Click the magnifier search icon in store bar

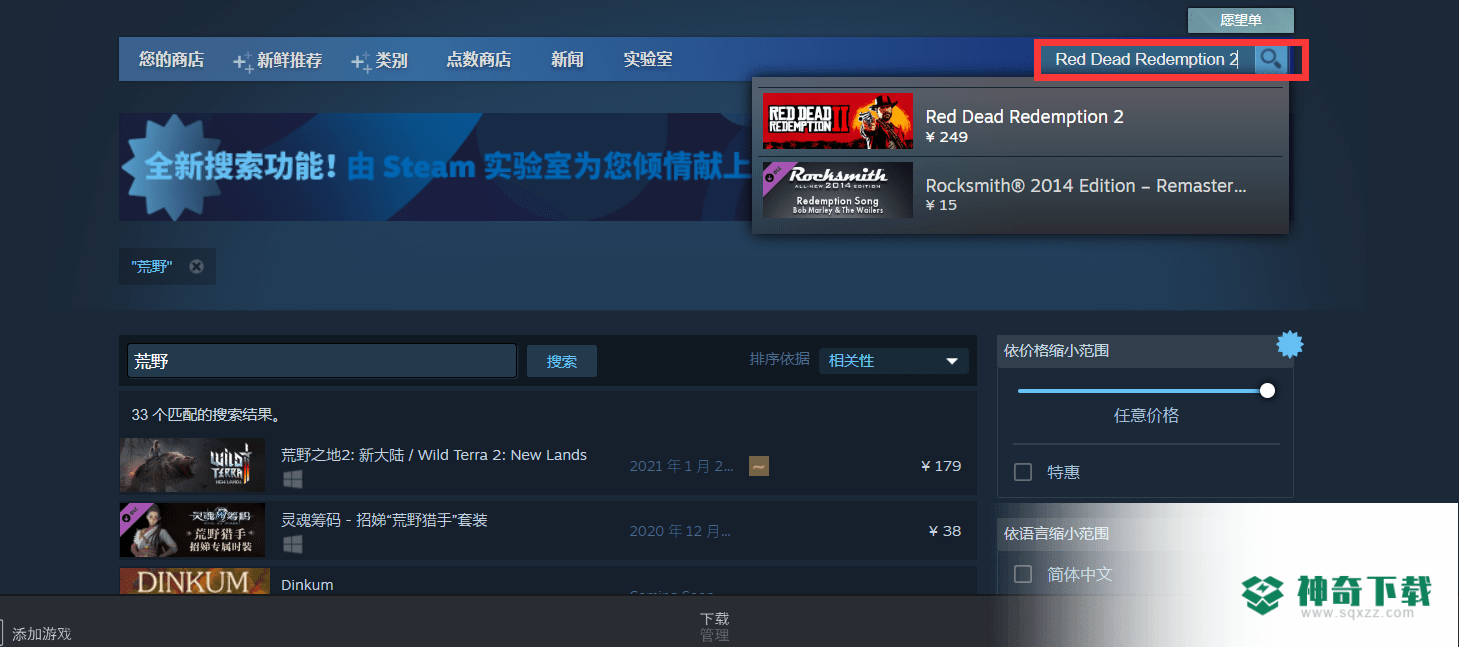pyautogui.click(x=1270, y=59)
